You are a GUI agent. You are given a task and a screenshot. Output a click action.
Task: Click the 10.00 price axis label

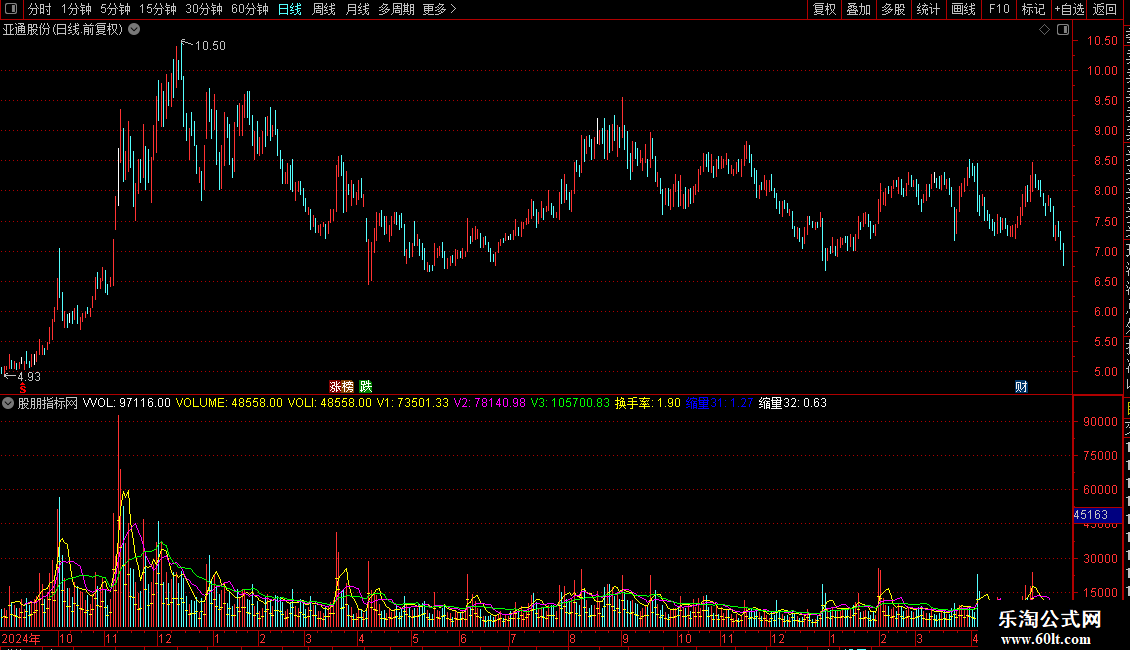pos(1102,71)
